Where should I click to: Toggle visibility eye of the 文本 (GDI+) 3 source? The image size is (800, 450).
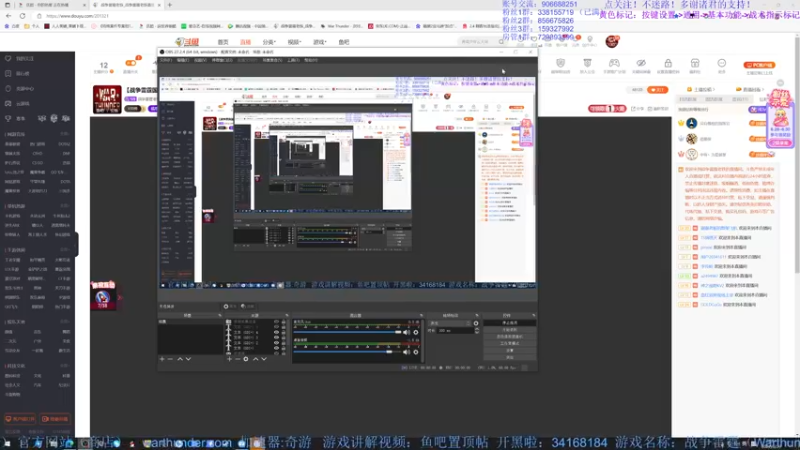[x=277, y=338]
